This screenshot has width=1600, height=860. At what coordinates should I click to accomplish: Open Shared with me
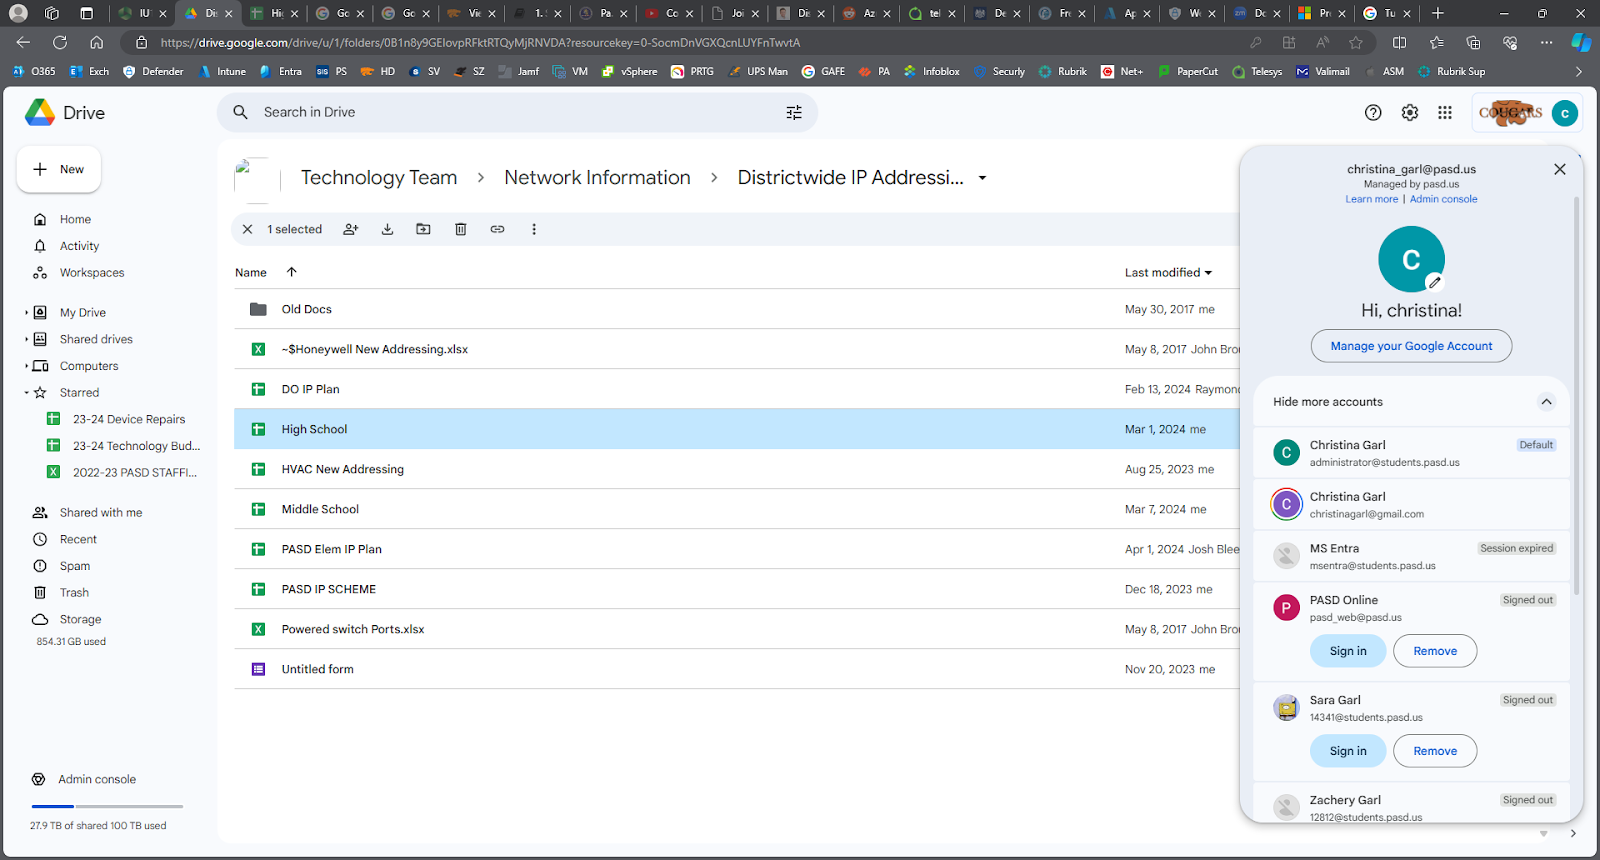100,513
